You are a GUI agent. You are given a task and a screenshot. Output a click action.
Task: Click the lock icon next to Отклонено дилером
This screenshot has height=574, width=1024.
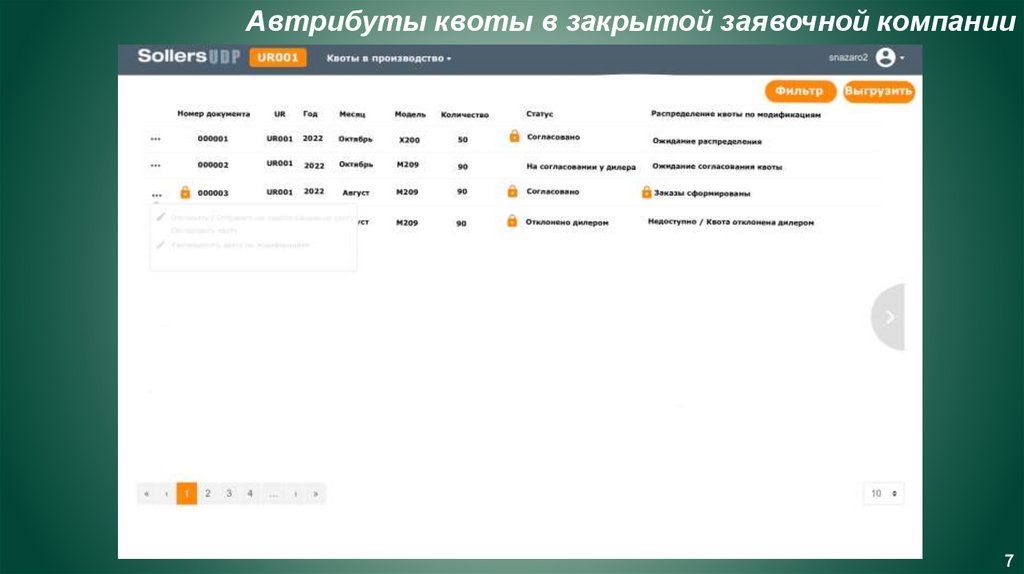512,221
